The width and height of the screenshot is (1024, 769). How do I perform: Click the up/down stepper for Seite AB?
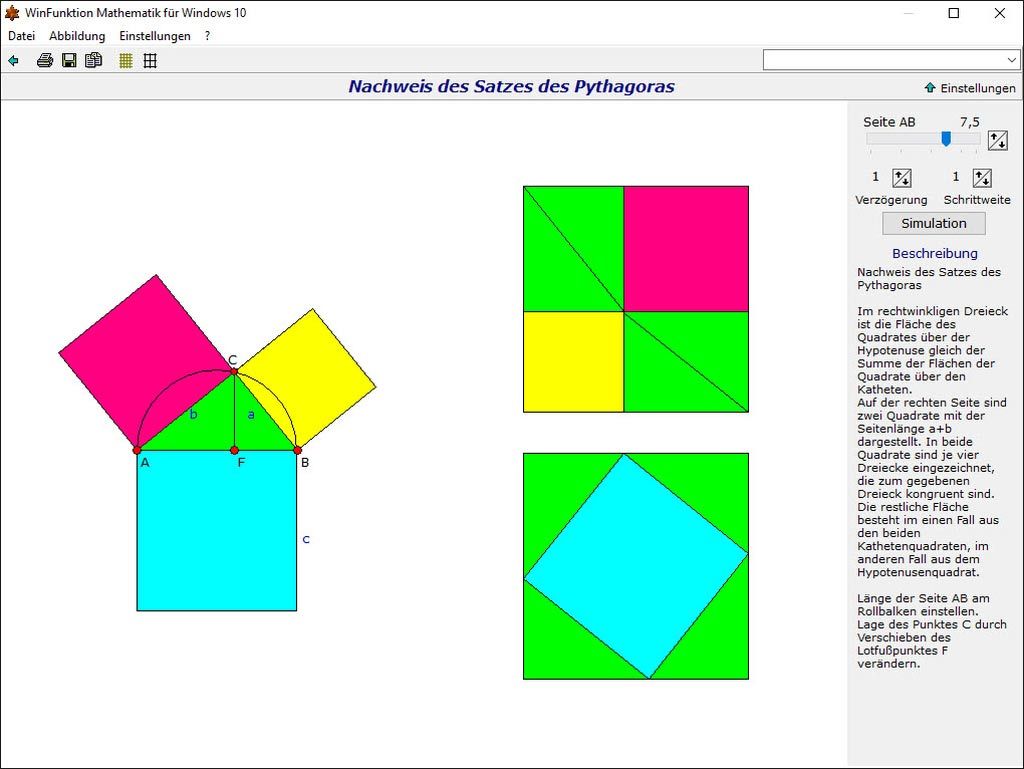click(997, 140)
